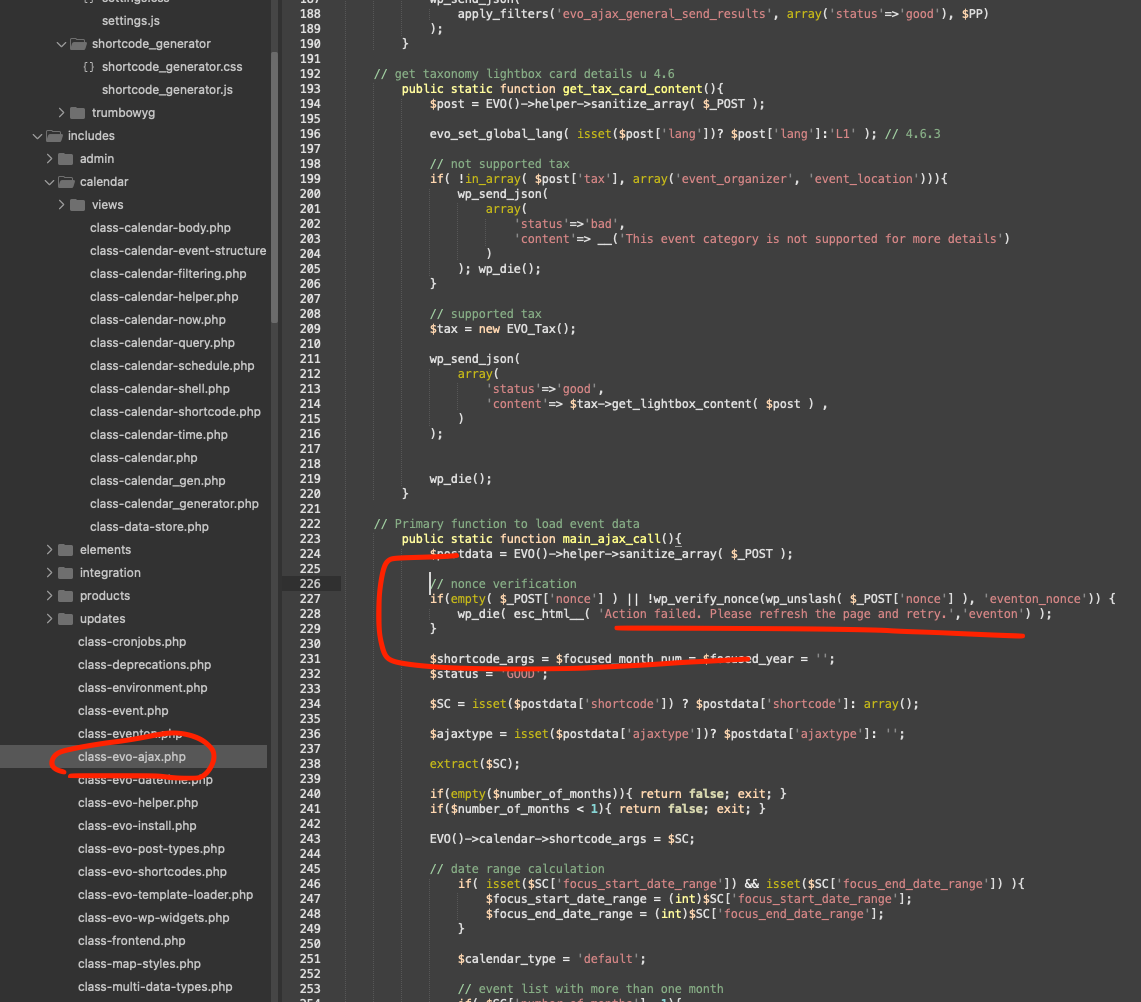Open class-cronjobs.php
Screen dimensions: 1141x1002
[x=132, y=642]
